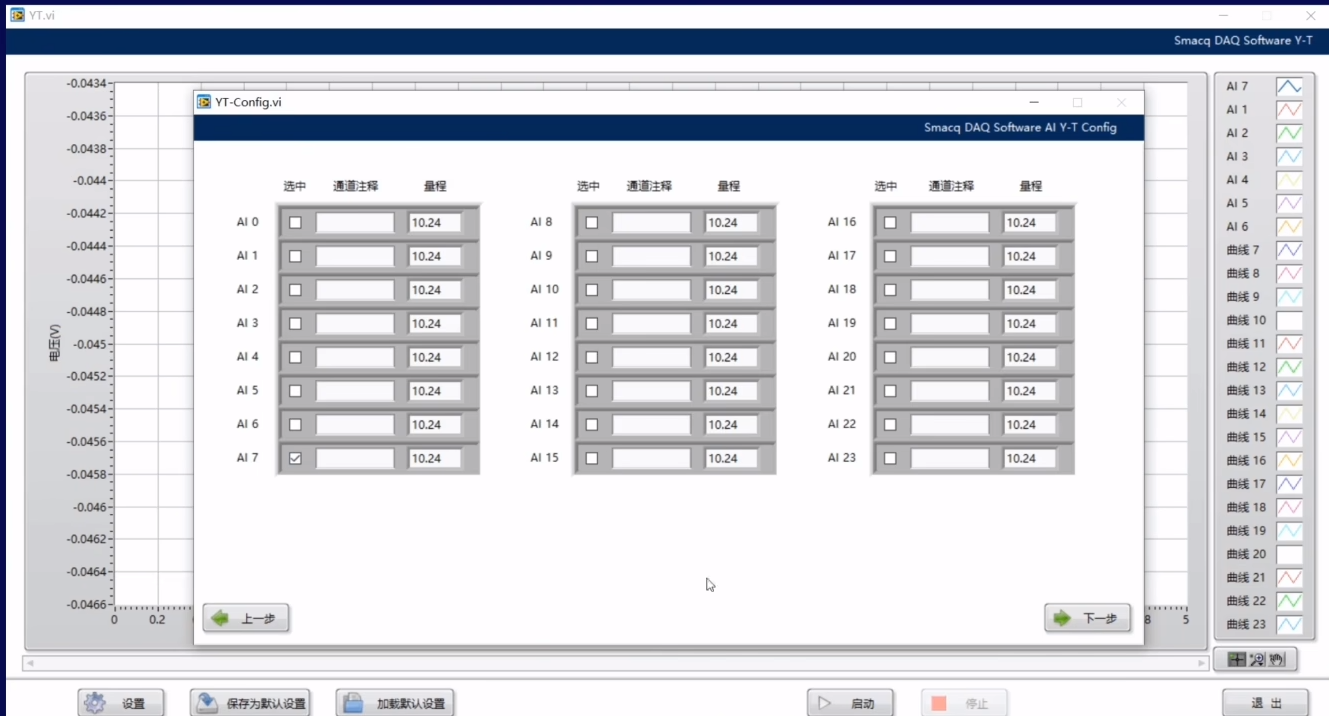Enable the AI 12 channel checkbox
Viewport: 1329px width, 716px height.
(592, 357)
